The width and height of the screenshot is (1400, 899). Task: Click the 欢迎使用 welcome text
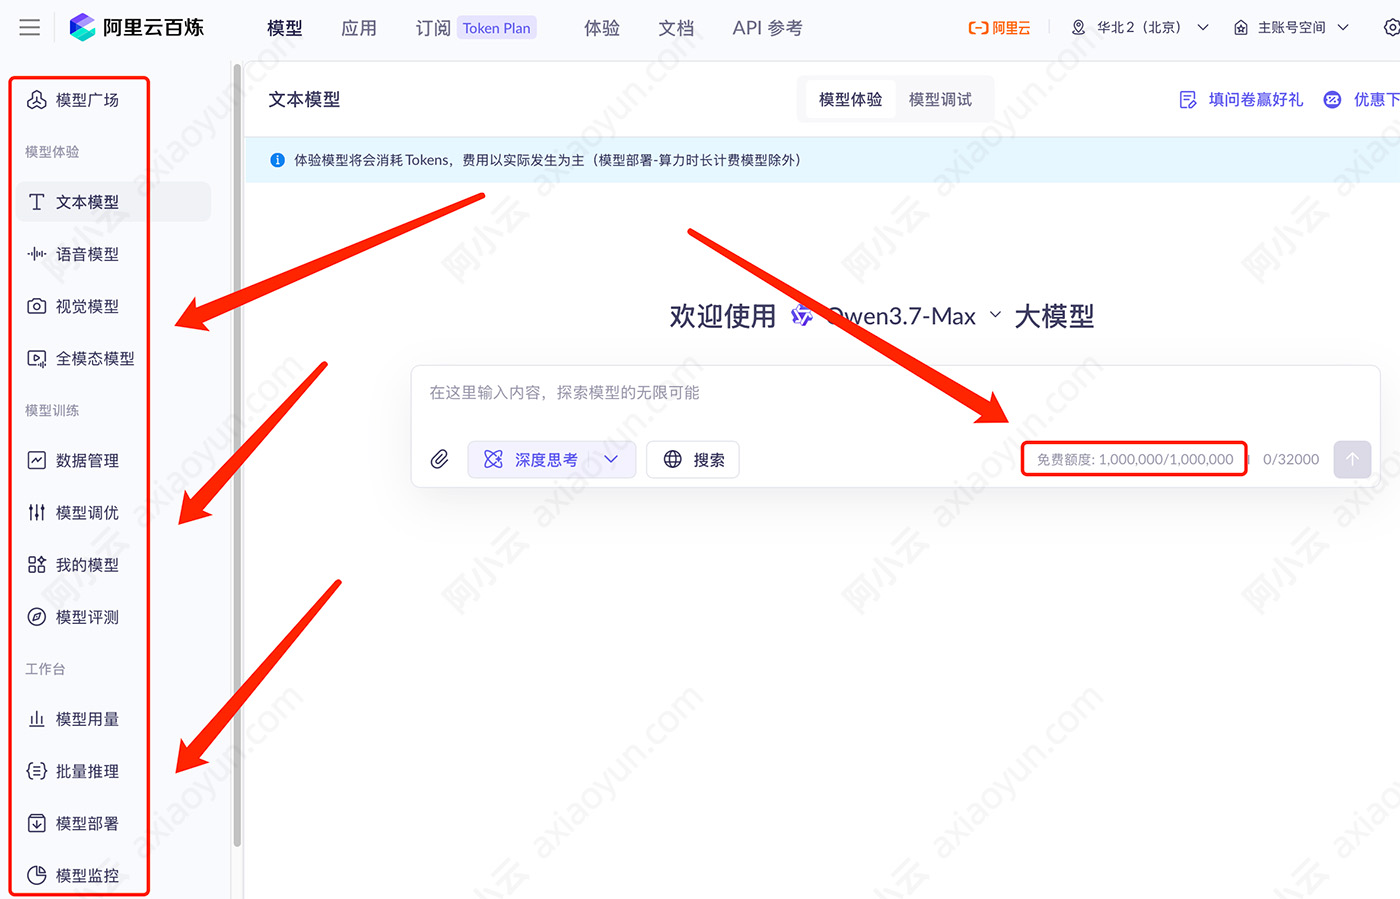pos(723,316)
